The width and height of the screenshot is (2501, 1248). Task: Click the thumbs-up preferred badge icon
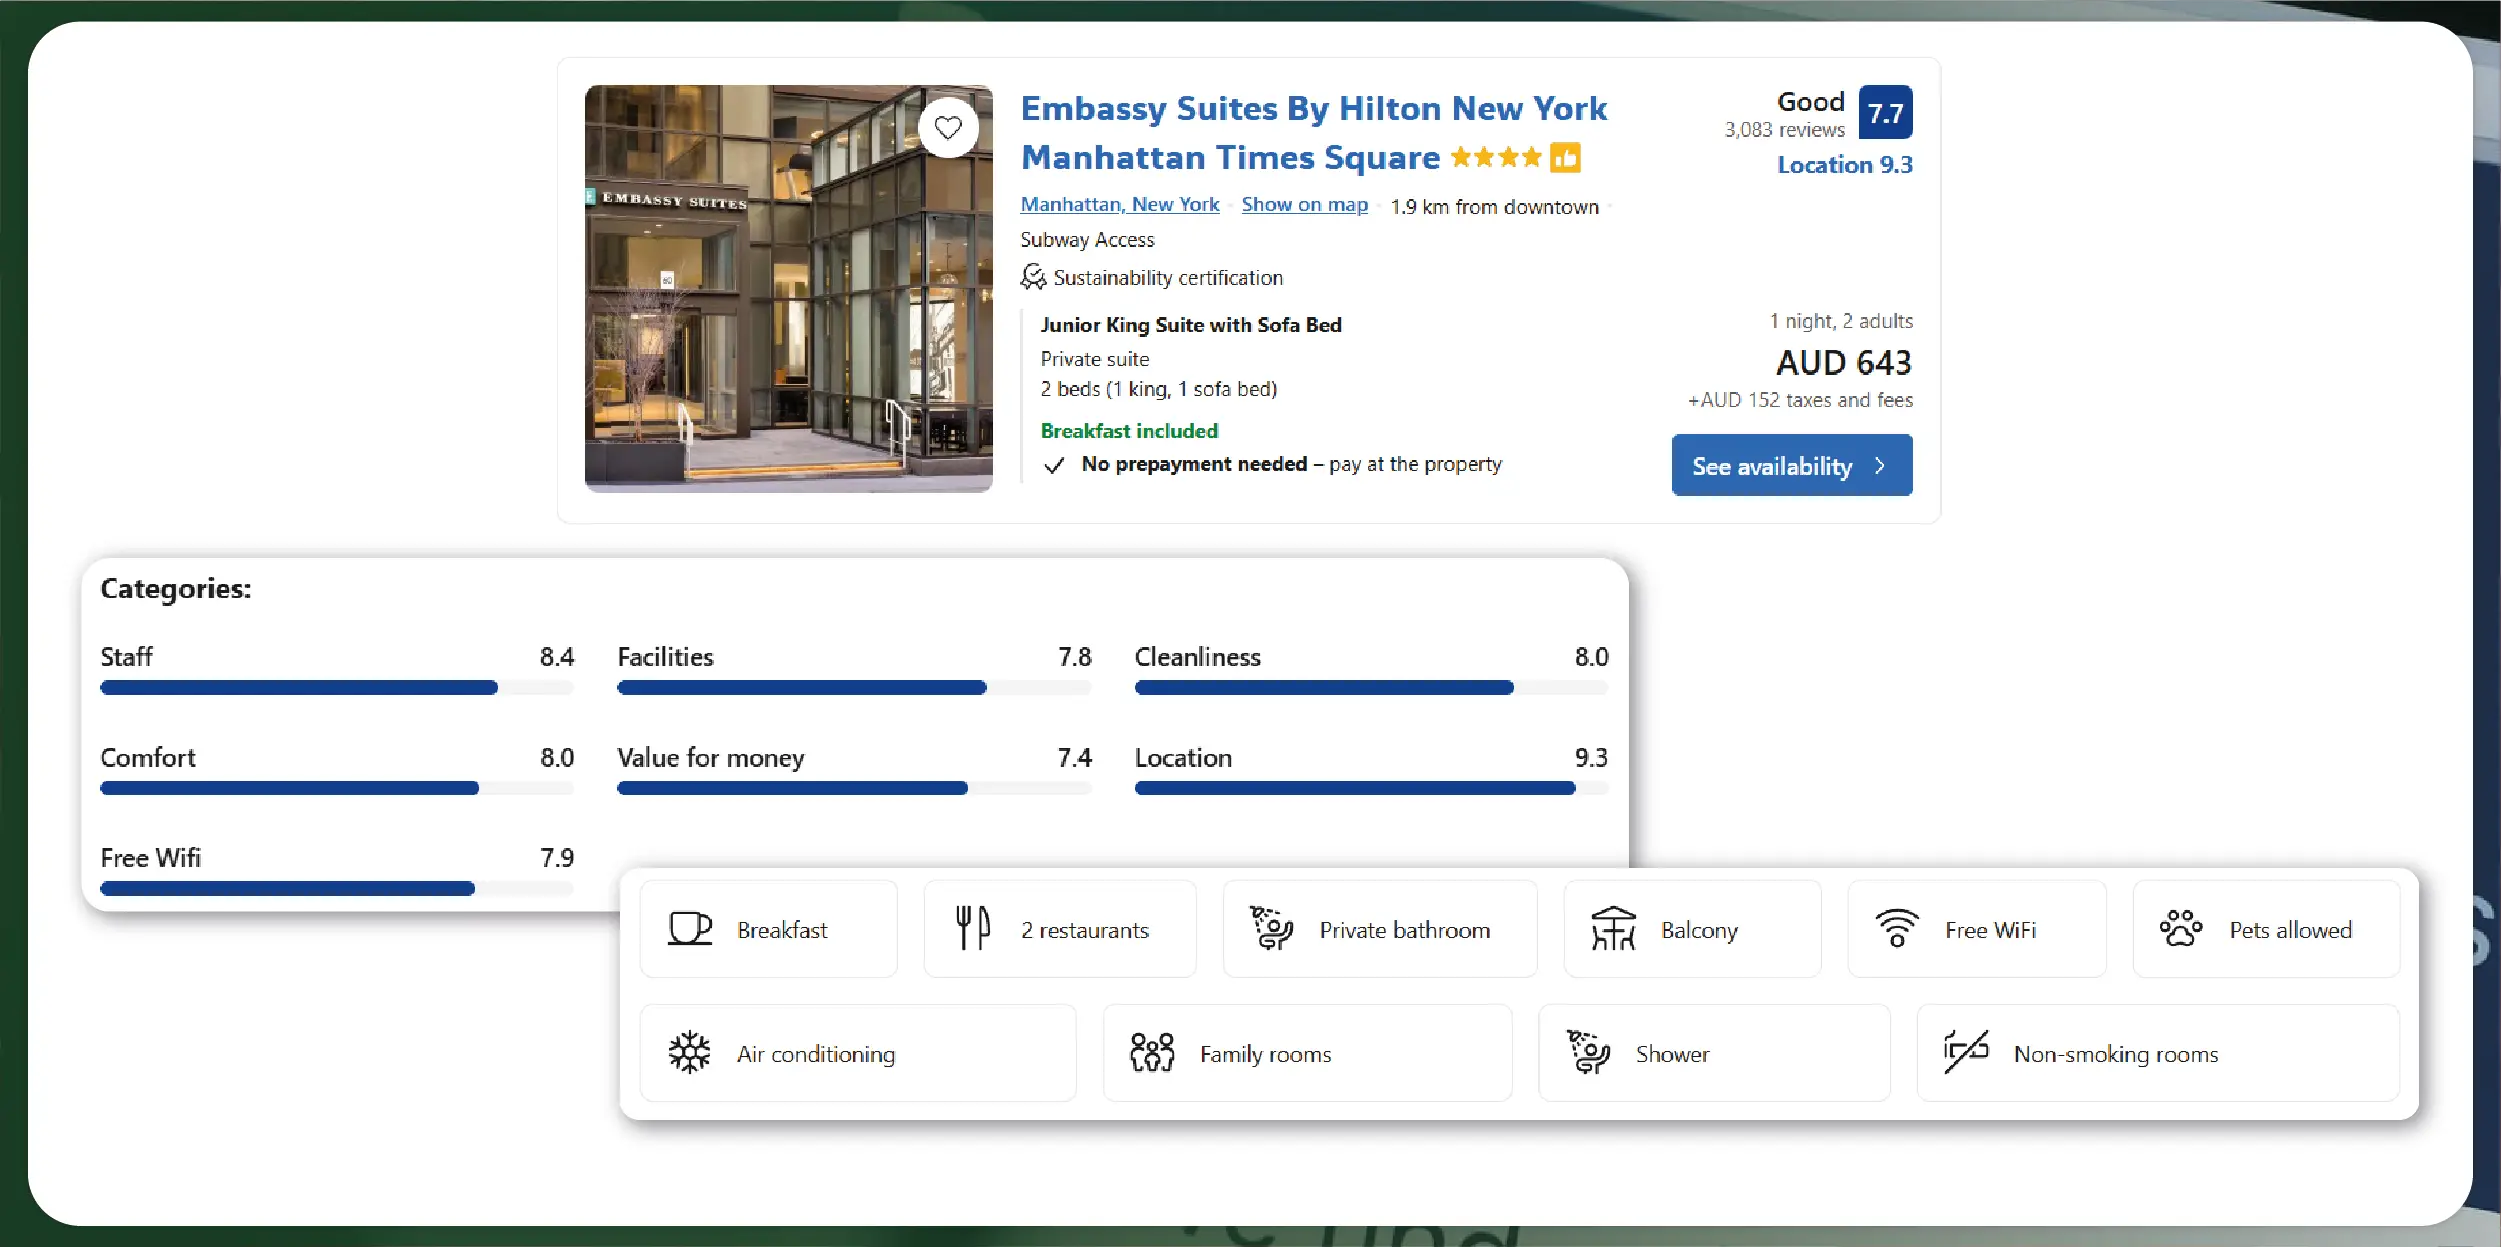(x=1565, y=158)
